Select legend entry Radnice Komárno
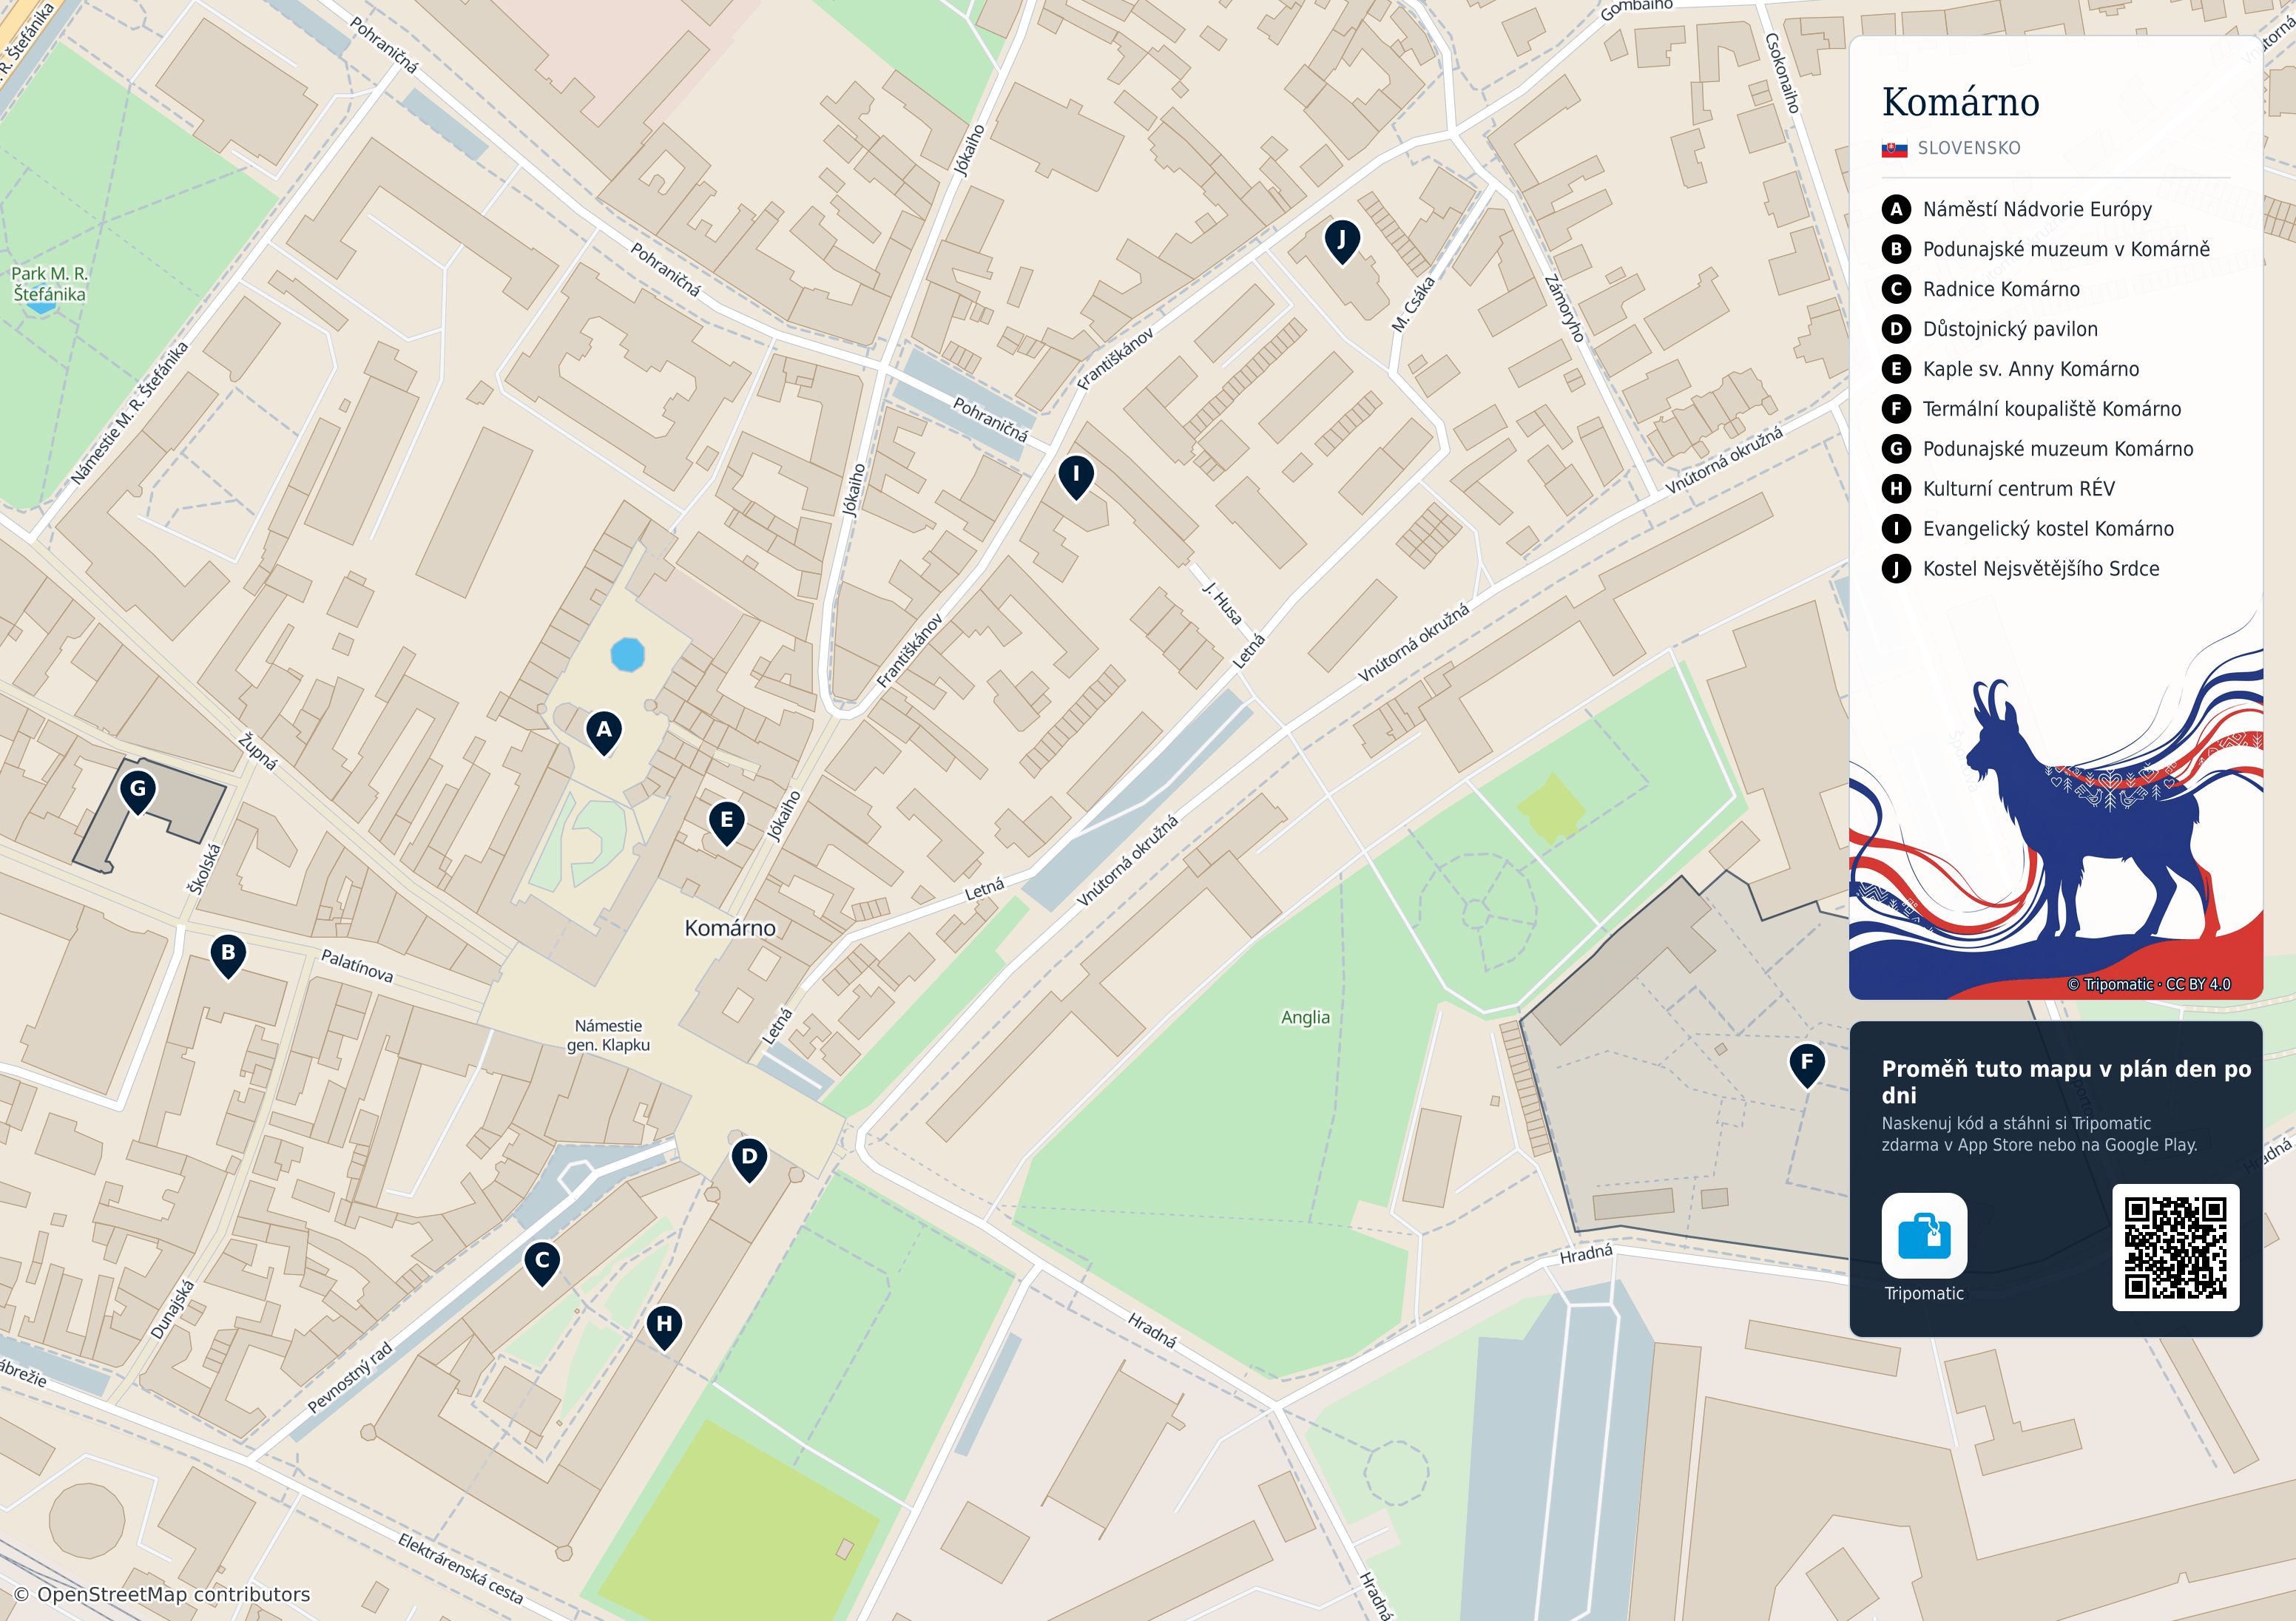This screenshot has height=1621, width=2296. [1981, 289]
